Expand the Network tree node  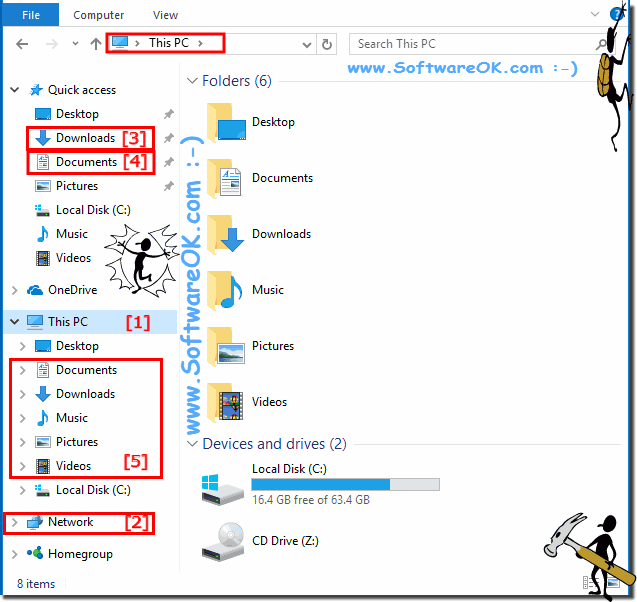click(15, 522)
